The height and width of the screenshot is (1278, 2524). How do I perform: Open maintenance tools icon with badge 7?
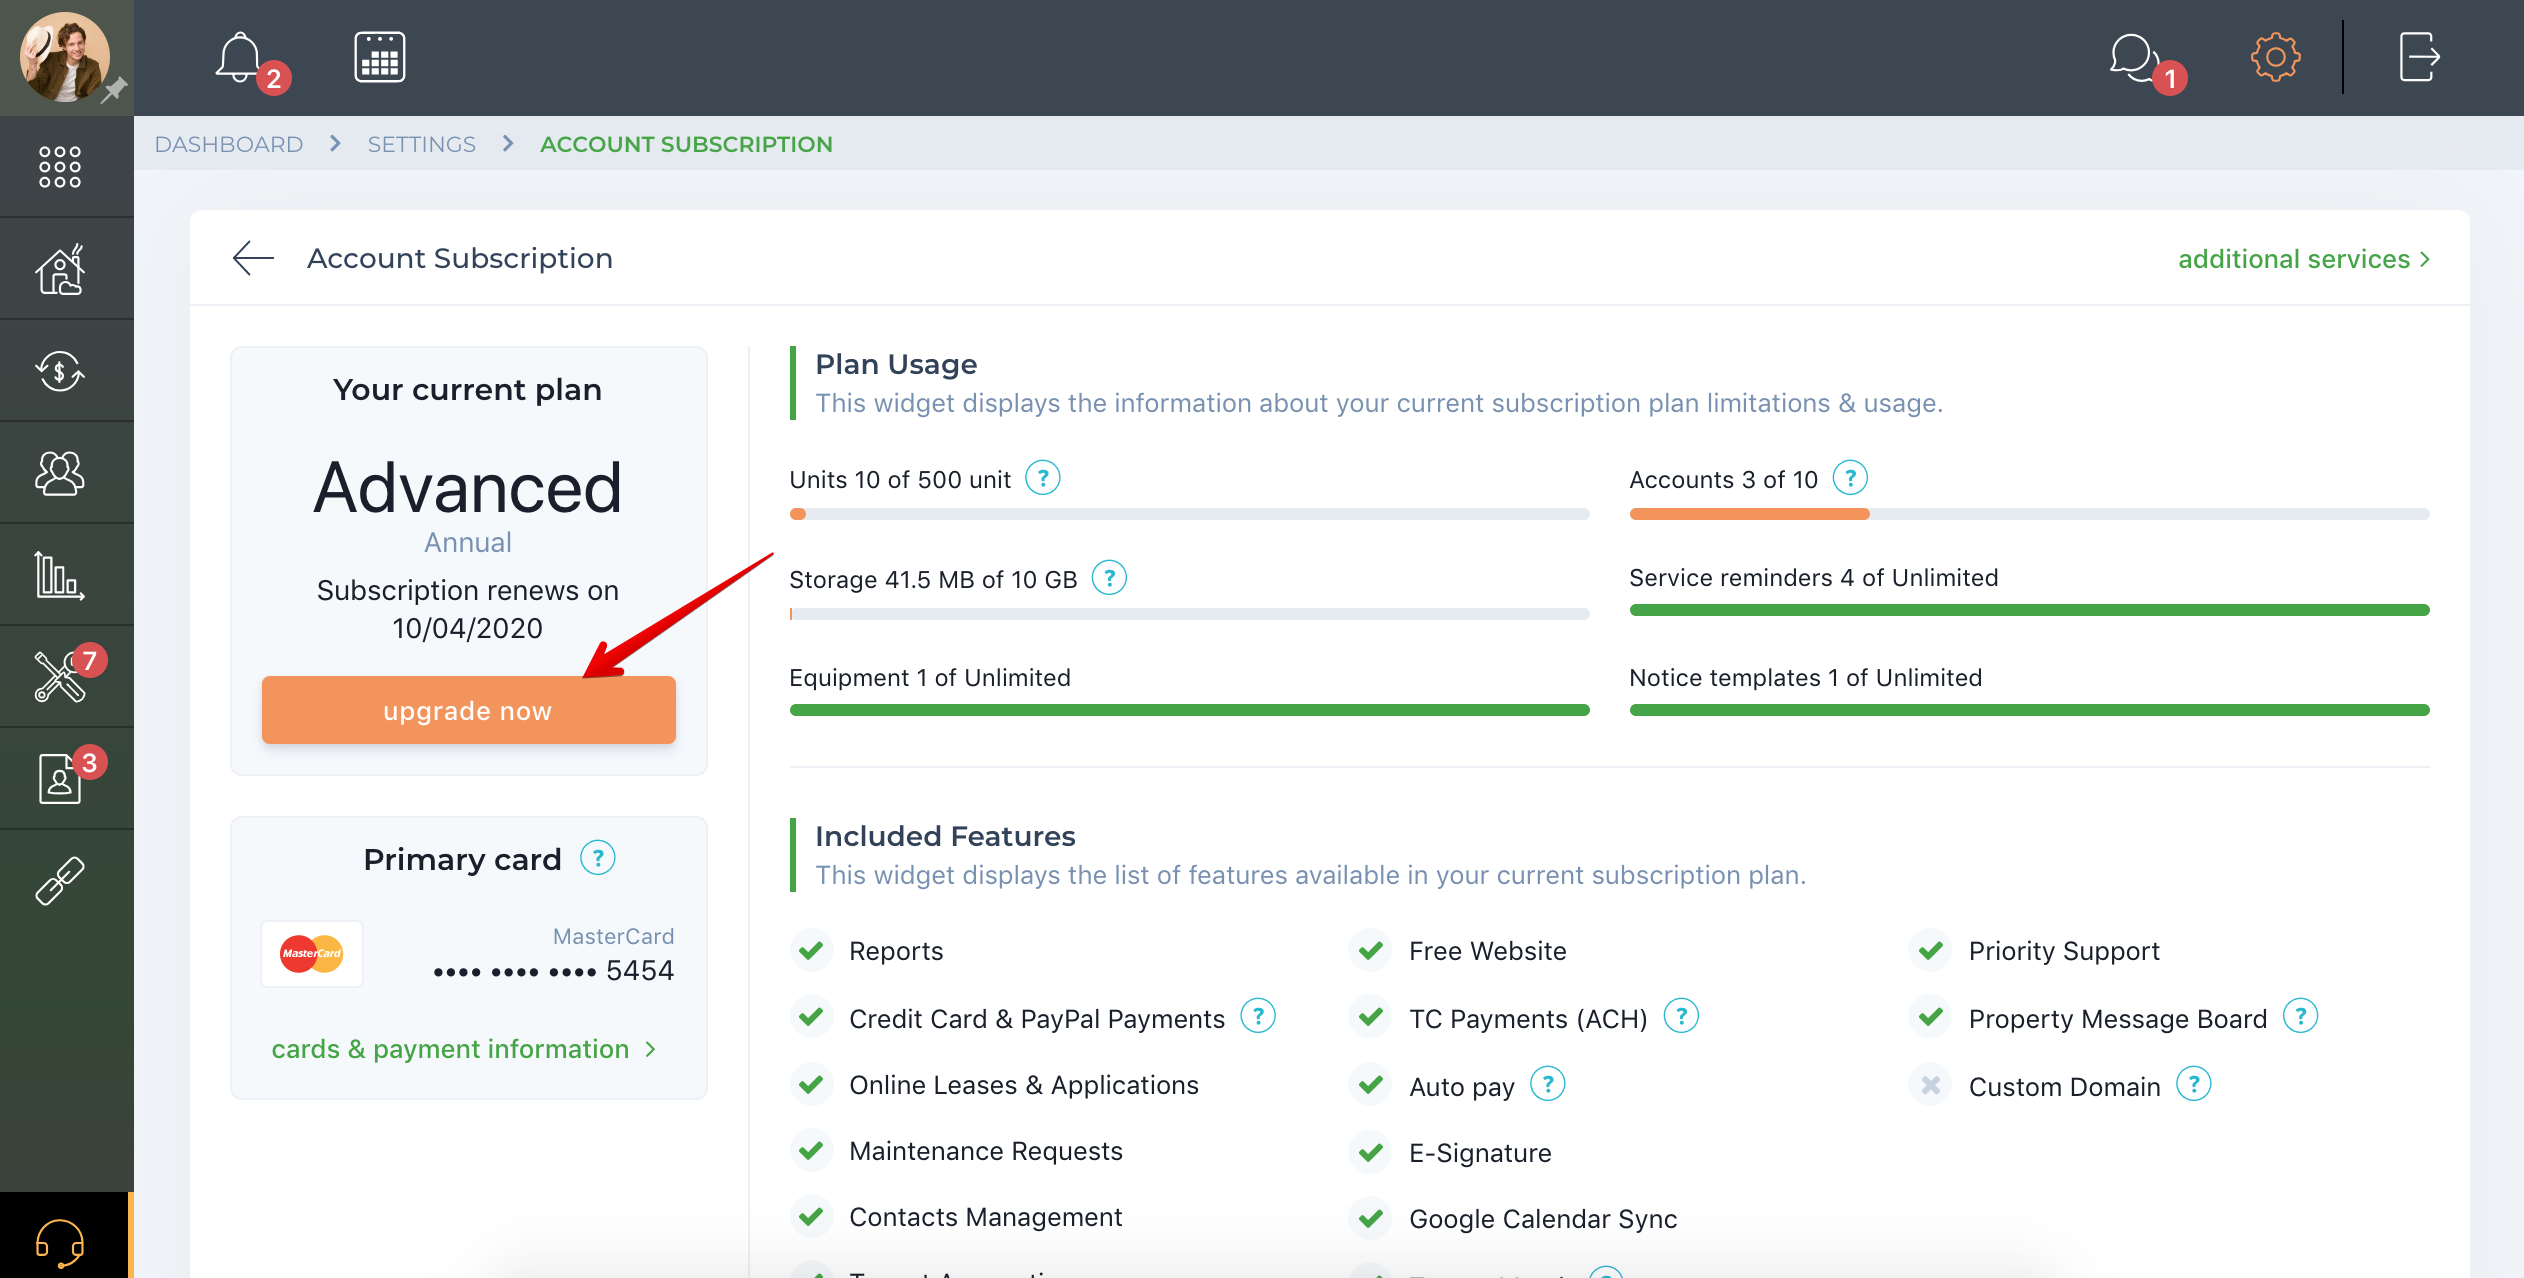click(x=60, y=677)
